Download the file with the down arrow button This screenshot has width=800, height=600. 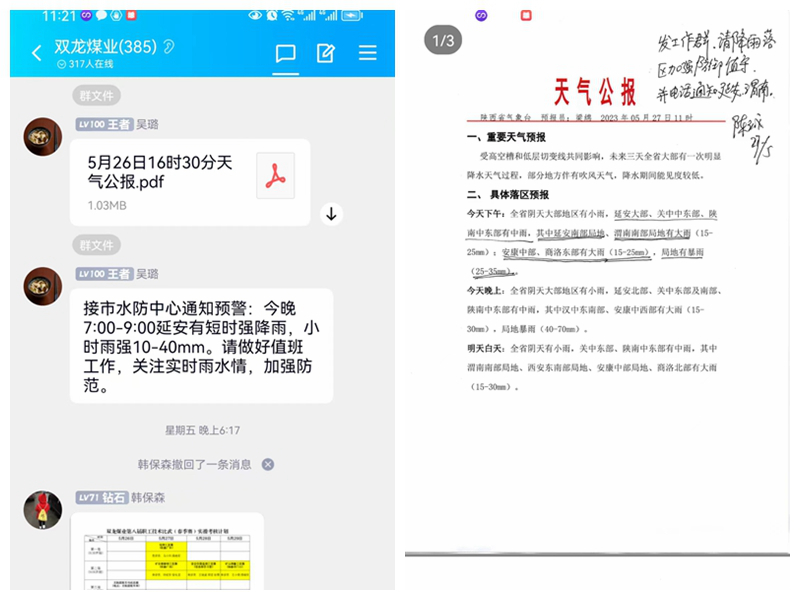click(332, 214)
